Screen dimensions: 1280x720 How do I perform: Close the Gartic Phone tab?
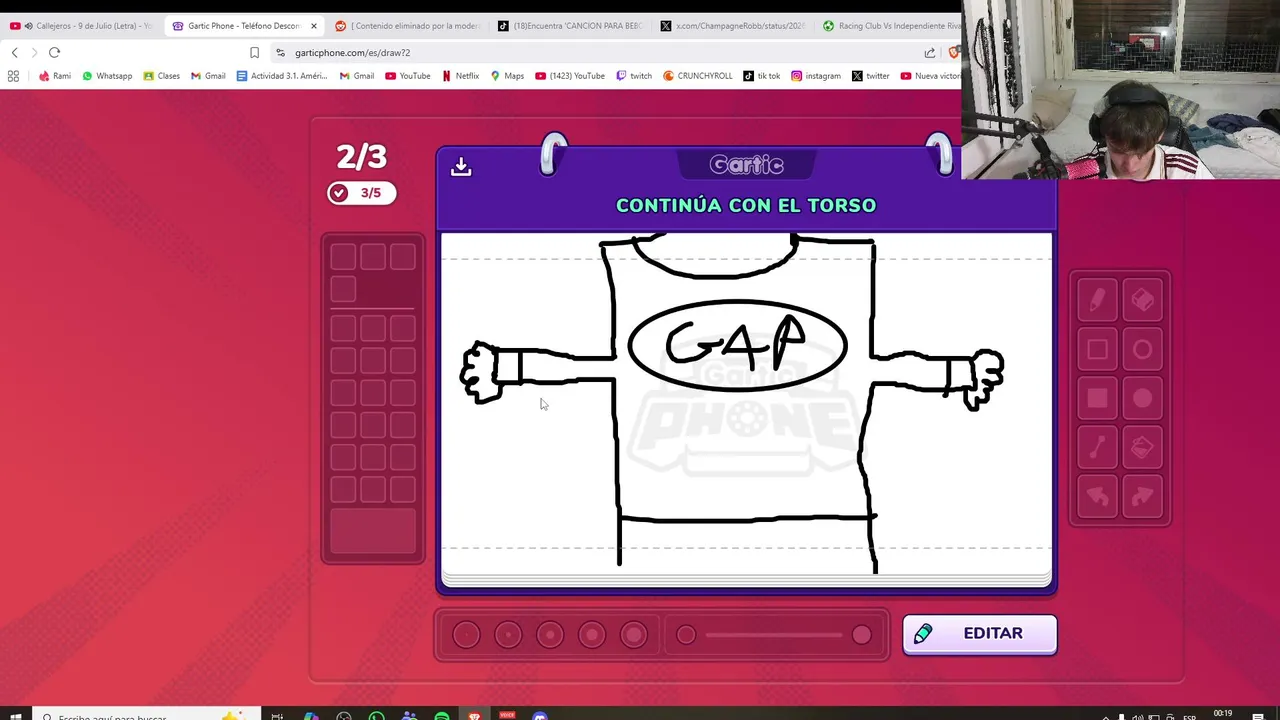coord(313,26)
